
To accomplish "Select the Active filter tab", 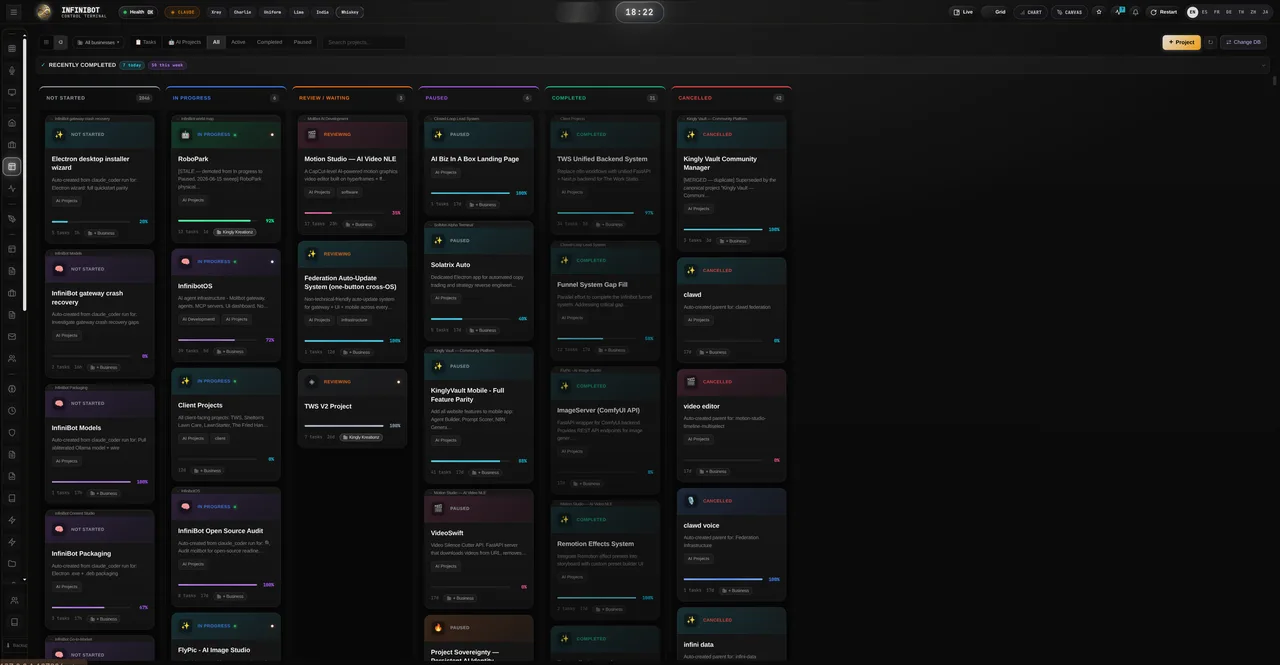I will tap(238, 42).
